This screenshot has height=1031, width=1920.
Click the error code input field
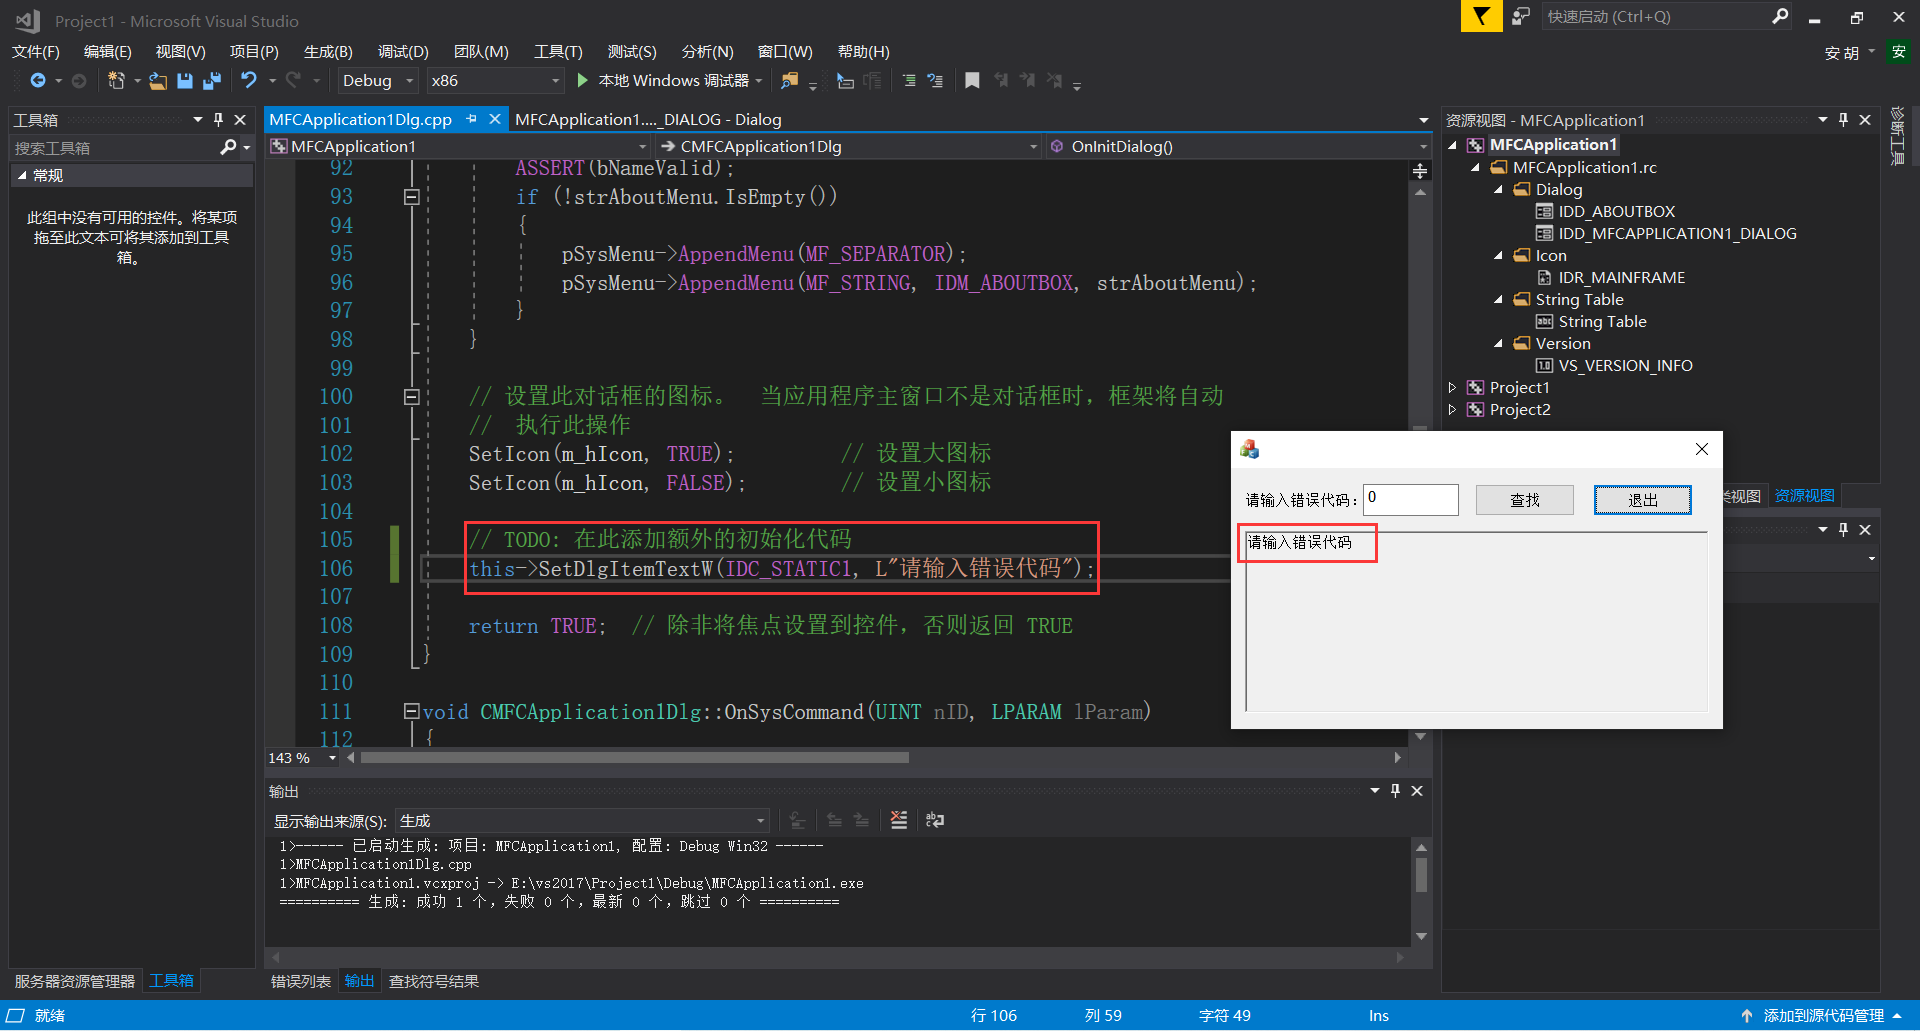click(x=1411, y=499)
